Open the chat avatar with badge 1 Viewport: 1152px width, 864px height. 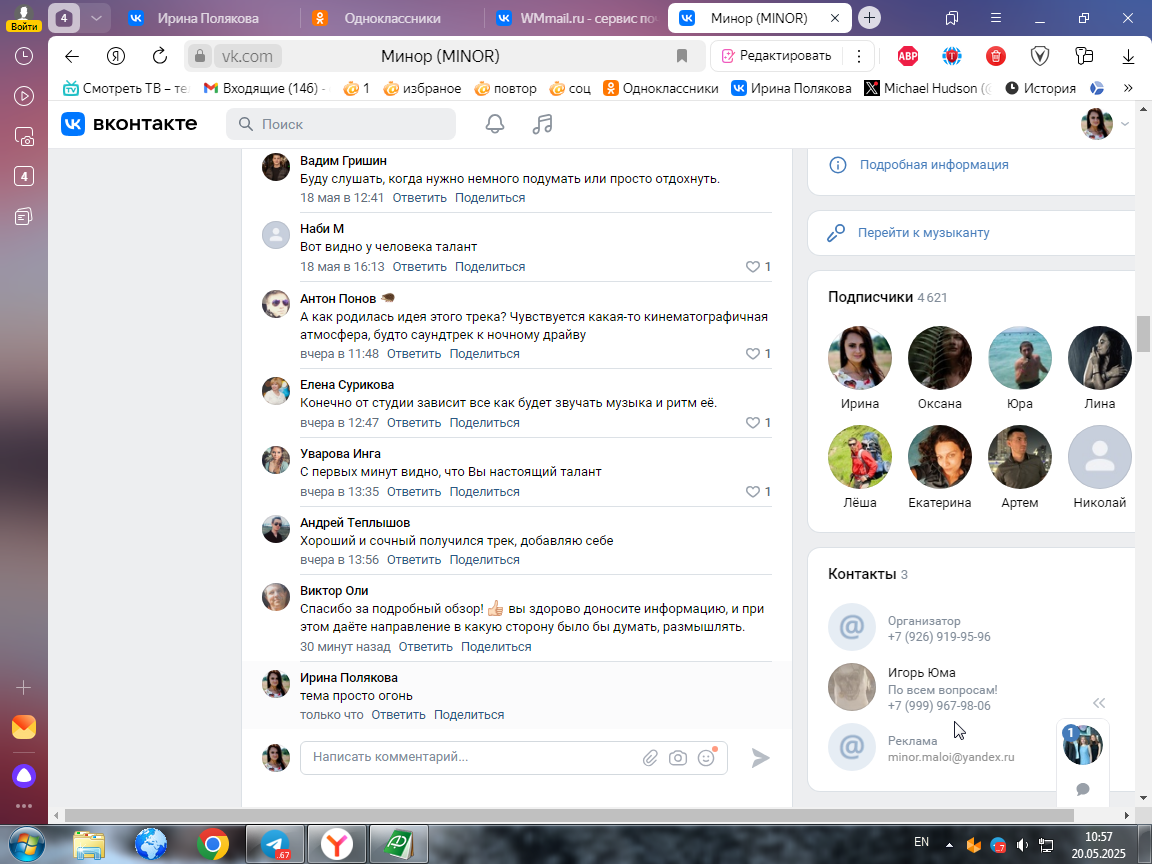click(1082, 745)
